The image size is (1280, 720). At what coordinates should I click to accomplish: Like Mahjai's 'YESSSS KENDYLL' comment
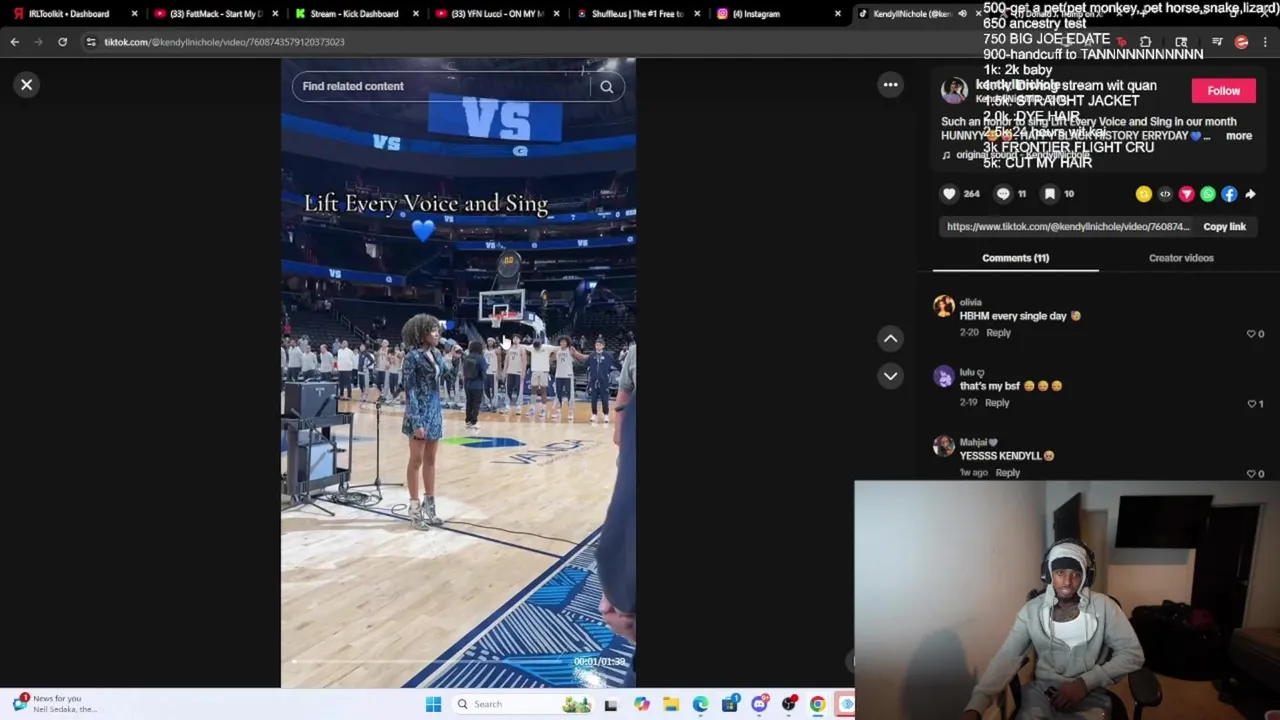1251,474
